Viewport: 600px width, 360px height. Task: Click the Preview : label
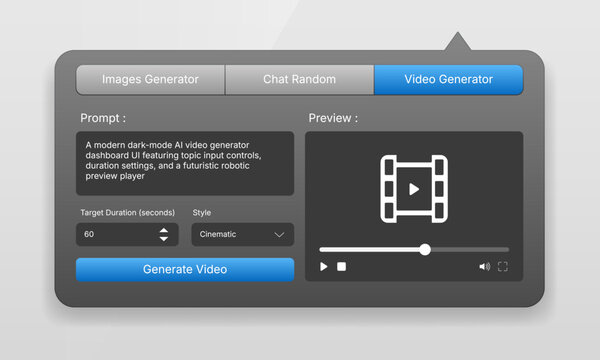tap(333, 118)
